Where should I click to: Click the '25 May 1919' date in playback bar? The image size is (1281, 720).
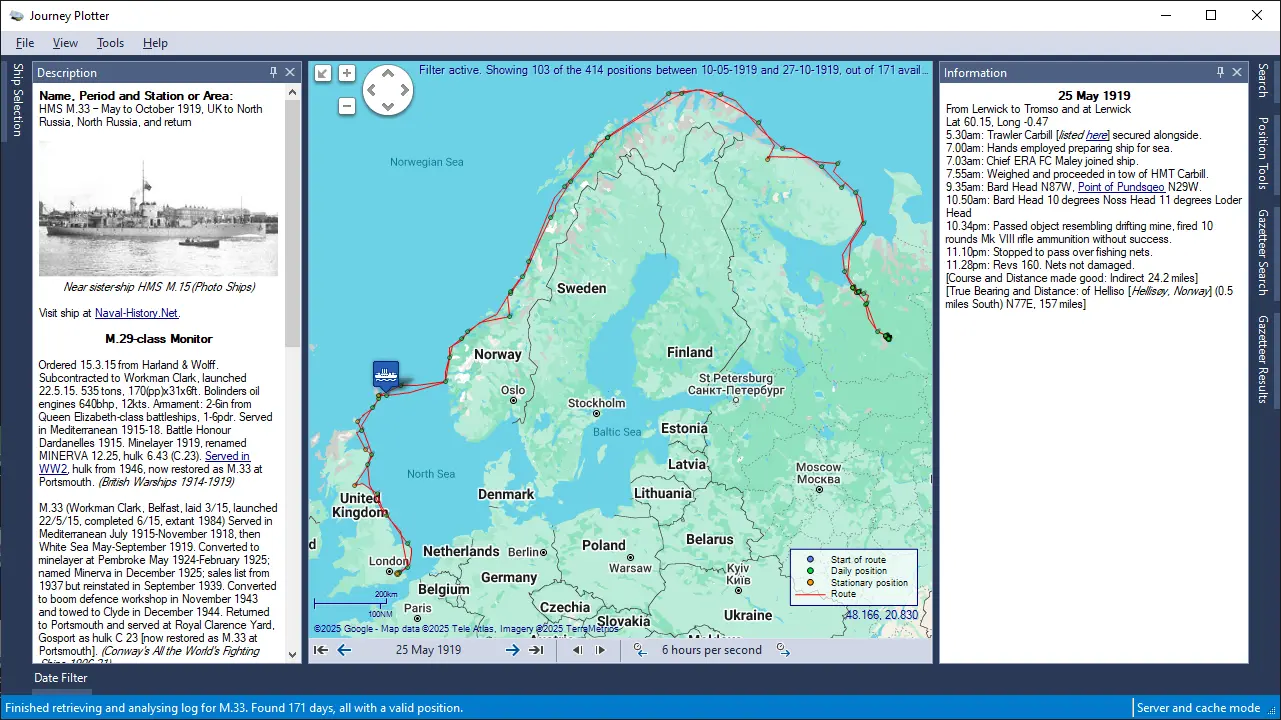coord(428,650)
